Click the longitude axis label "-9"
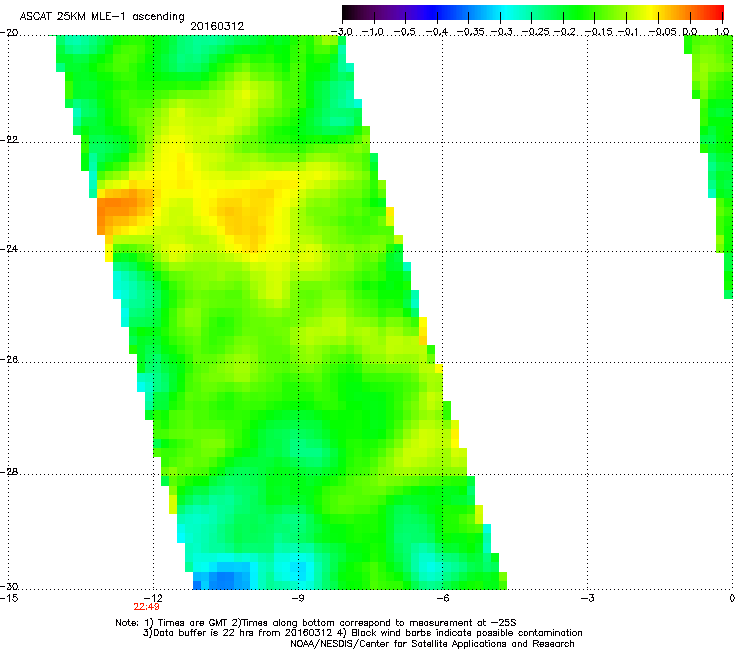Image resolution: width=740 pixels, height=650 pixels. point(298,598)
